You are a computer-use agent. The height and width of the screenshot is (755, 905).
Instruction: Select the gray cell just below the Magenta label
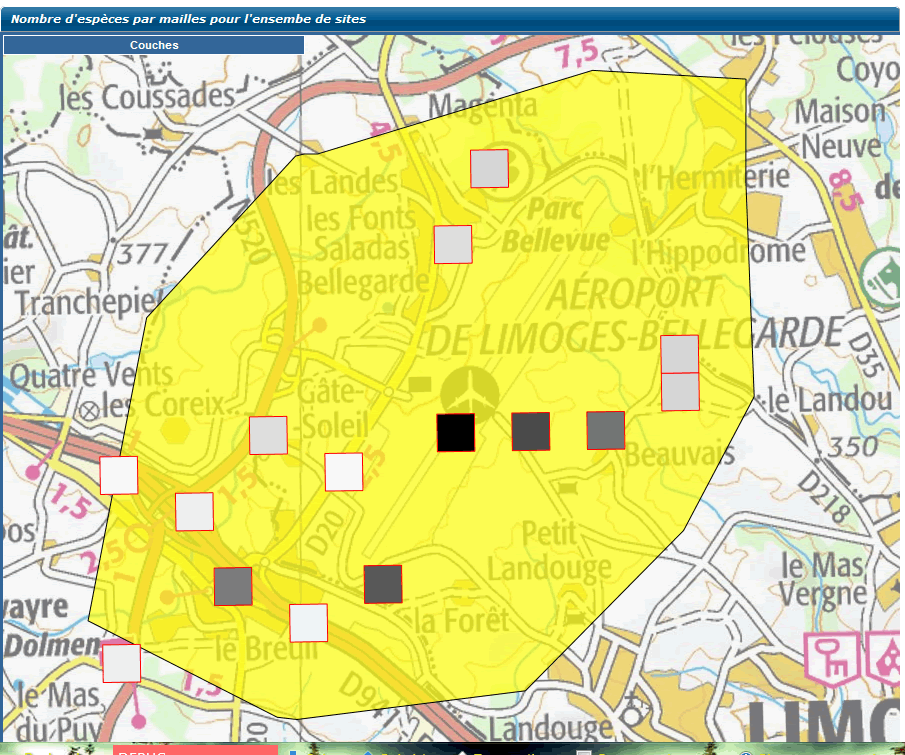(x=489, y=169)
